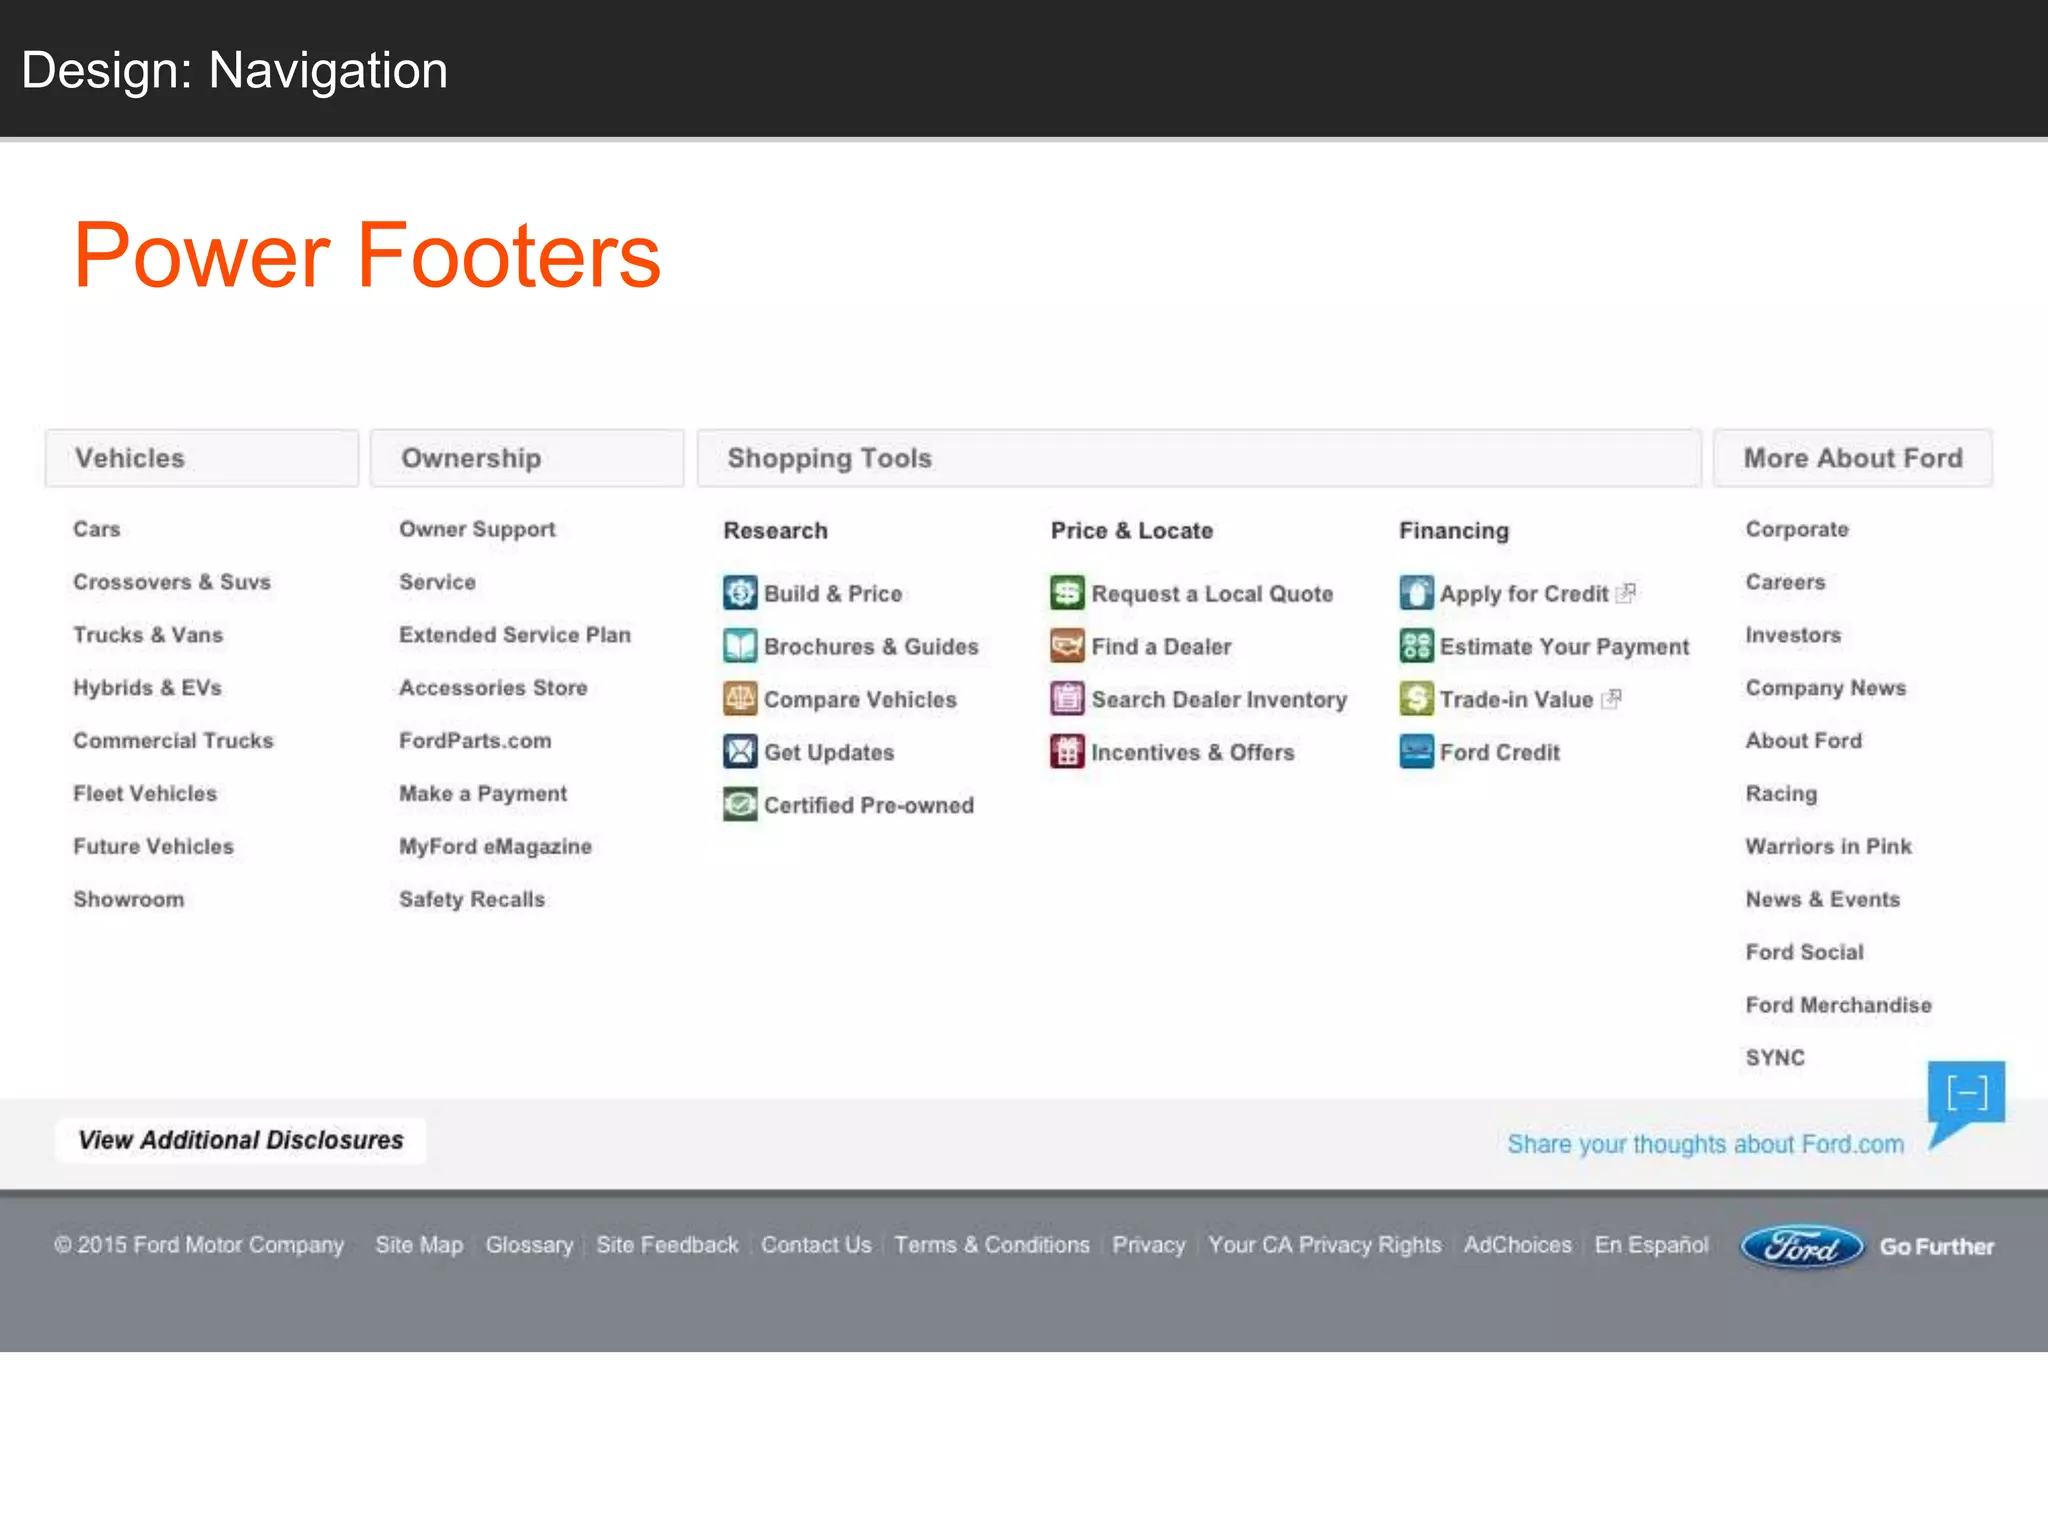Click the Incentives & Offers gift icon
Image resolution: width=2048 pixels, height=1536 pixels.
(x=1067, y=752)
